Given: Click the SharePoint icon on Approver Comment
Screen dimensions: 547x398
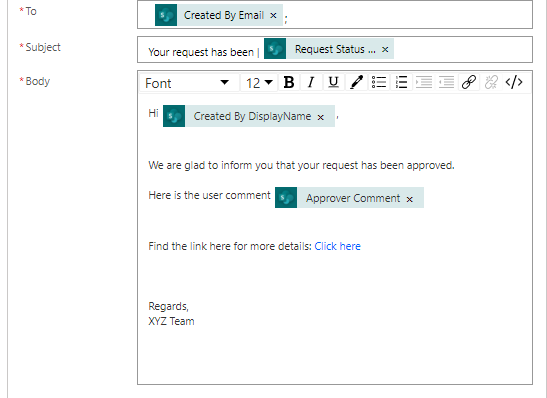Looking at the screenshot, I should [x=286, y=197].
